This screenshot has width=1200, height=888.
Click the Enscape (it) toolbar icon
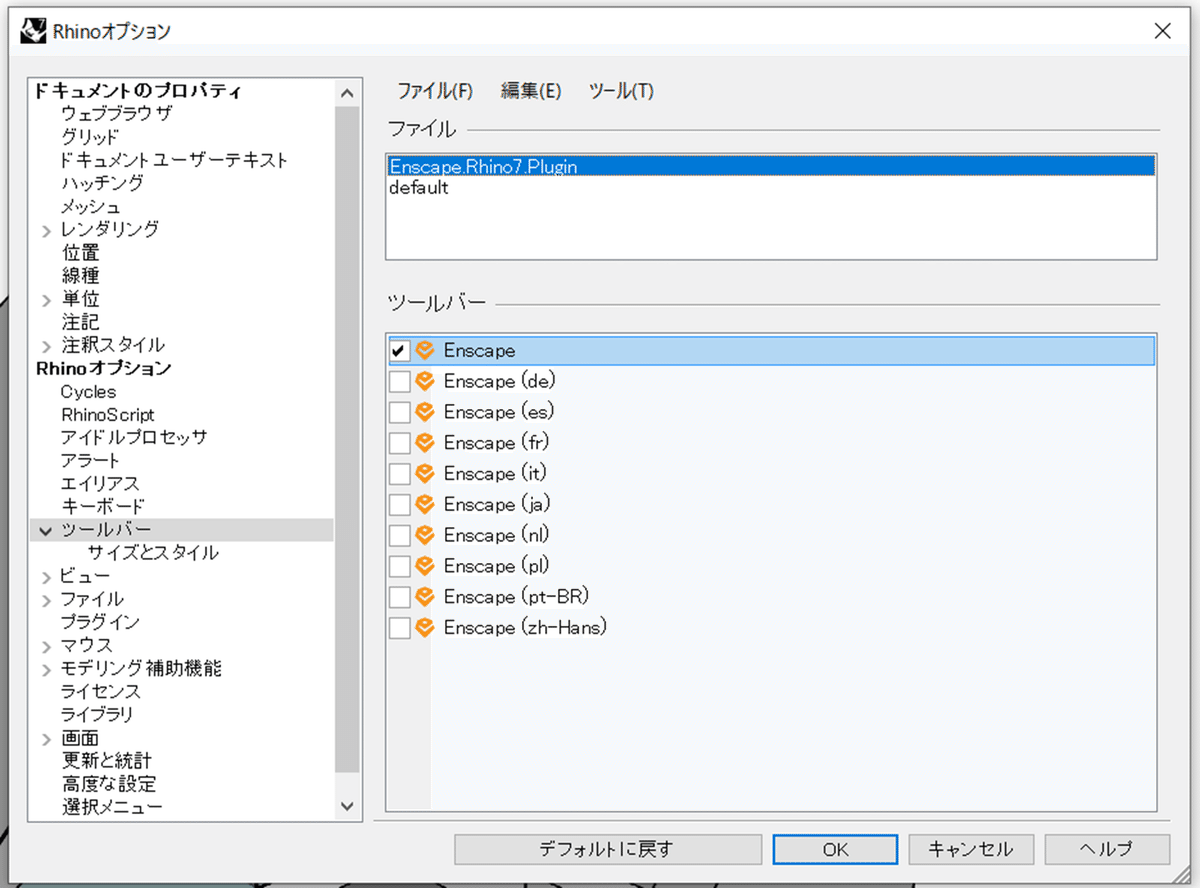(425, 474)
